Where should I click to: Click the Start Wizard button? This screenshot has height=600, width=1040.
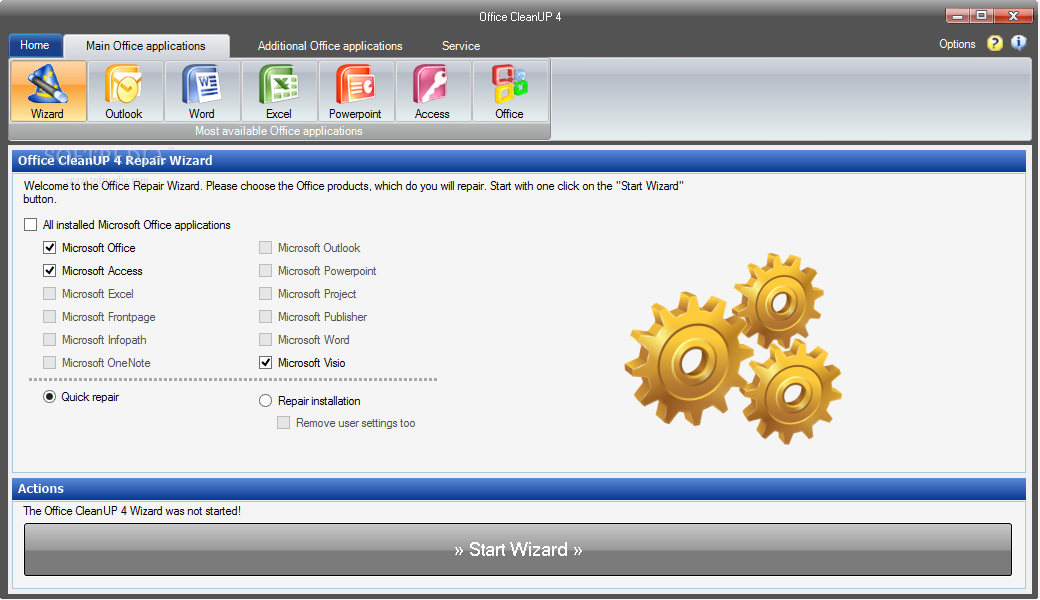coord(518,550)
